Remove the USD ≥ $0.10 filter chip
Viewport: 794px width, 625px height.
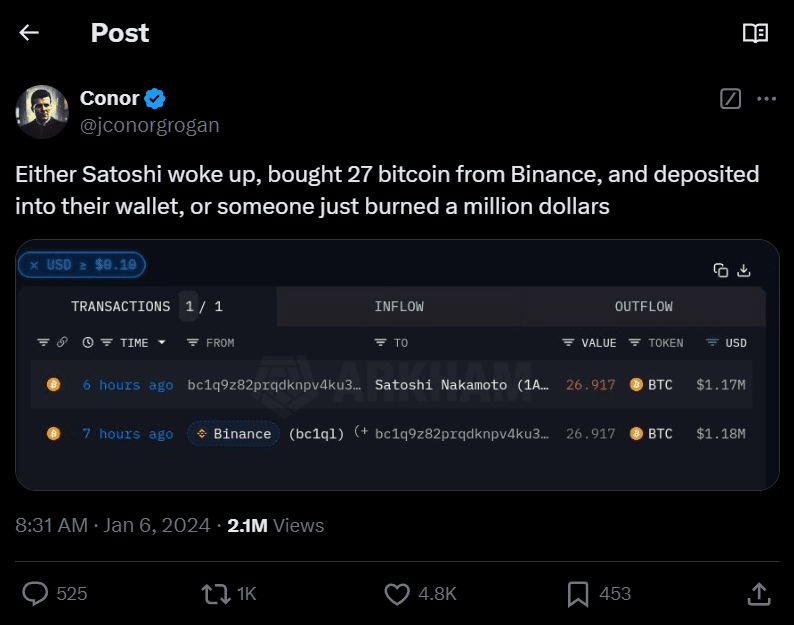tap(34, 265)
